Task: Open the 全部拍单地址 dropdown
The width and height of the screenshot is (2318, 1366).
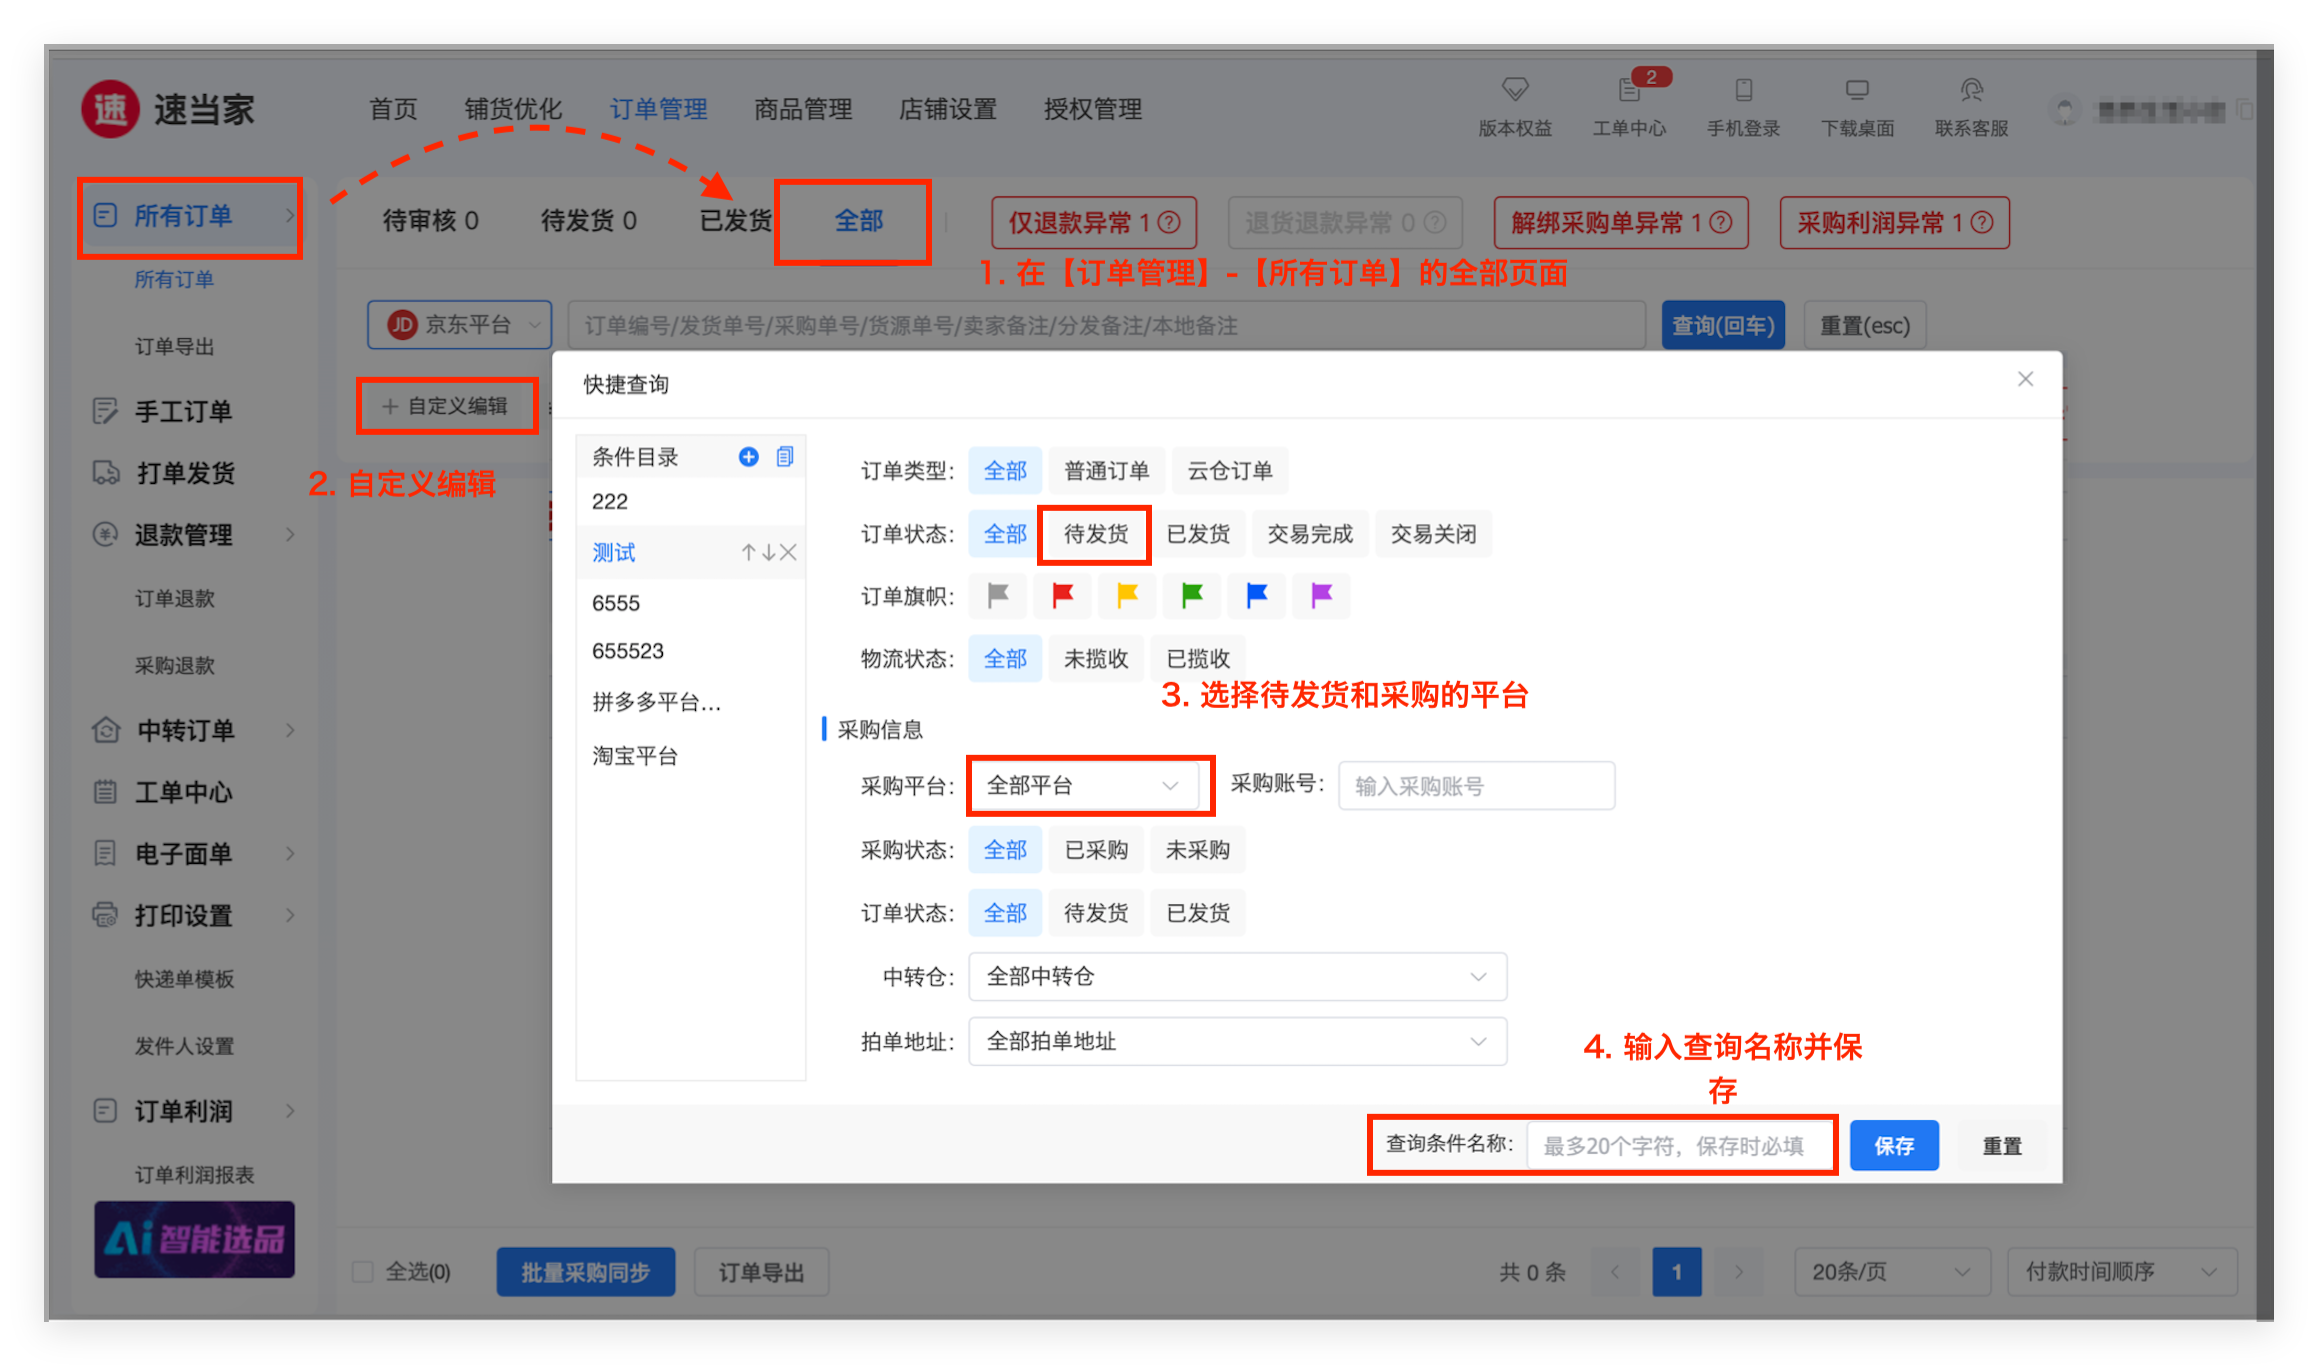Action: (x=1236, y=1042)
